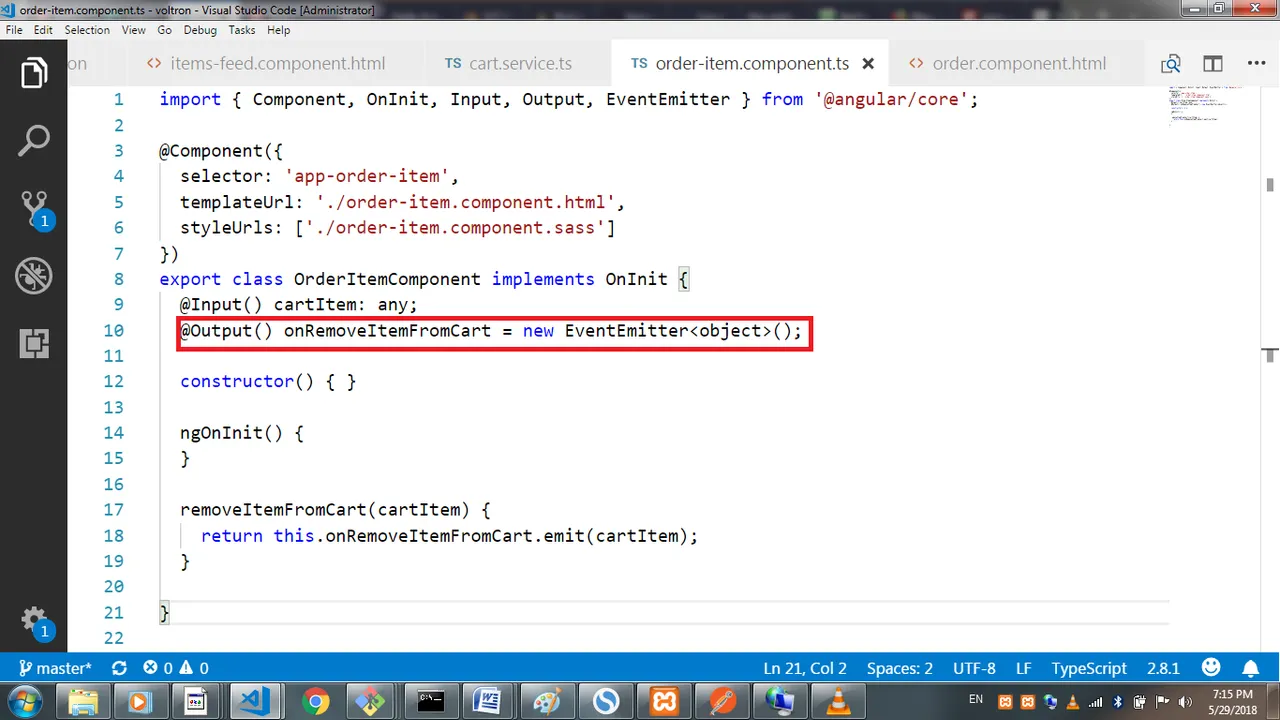Click the 'app-order-item' selector string
The height and width of the screenshot is (720, 1280).
[366, 176]
